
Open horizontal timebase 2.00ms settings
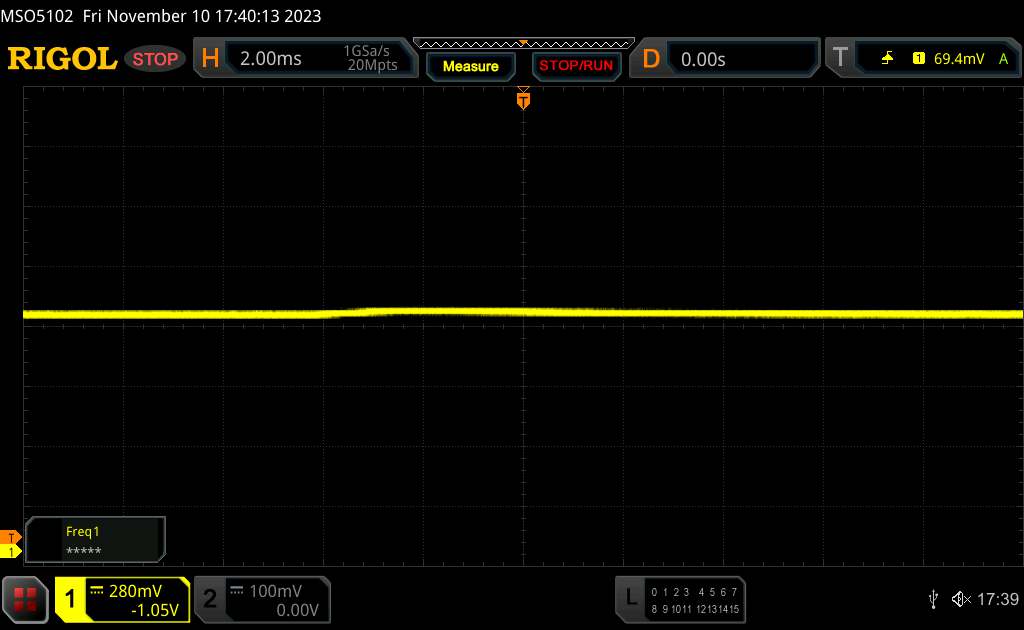coord(300,59)
